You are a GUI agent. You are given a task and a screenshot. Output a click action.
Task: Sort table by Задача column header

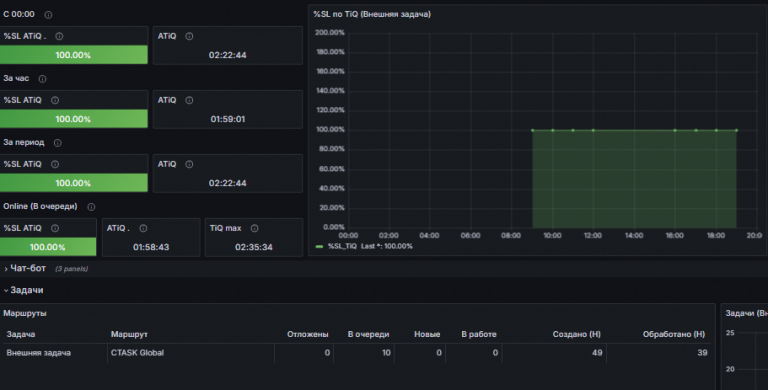tap(21, 334)
